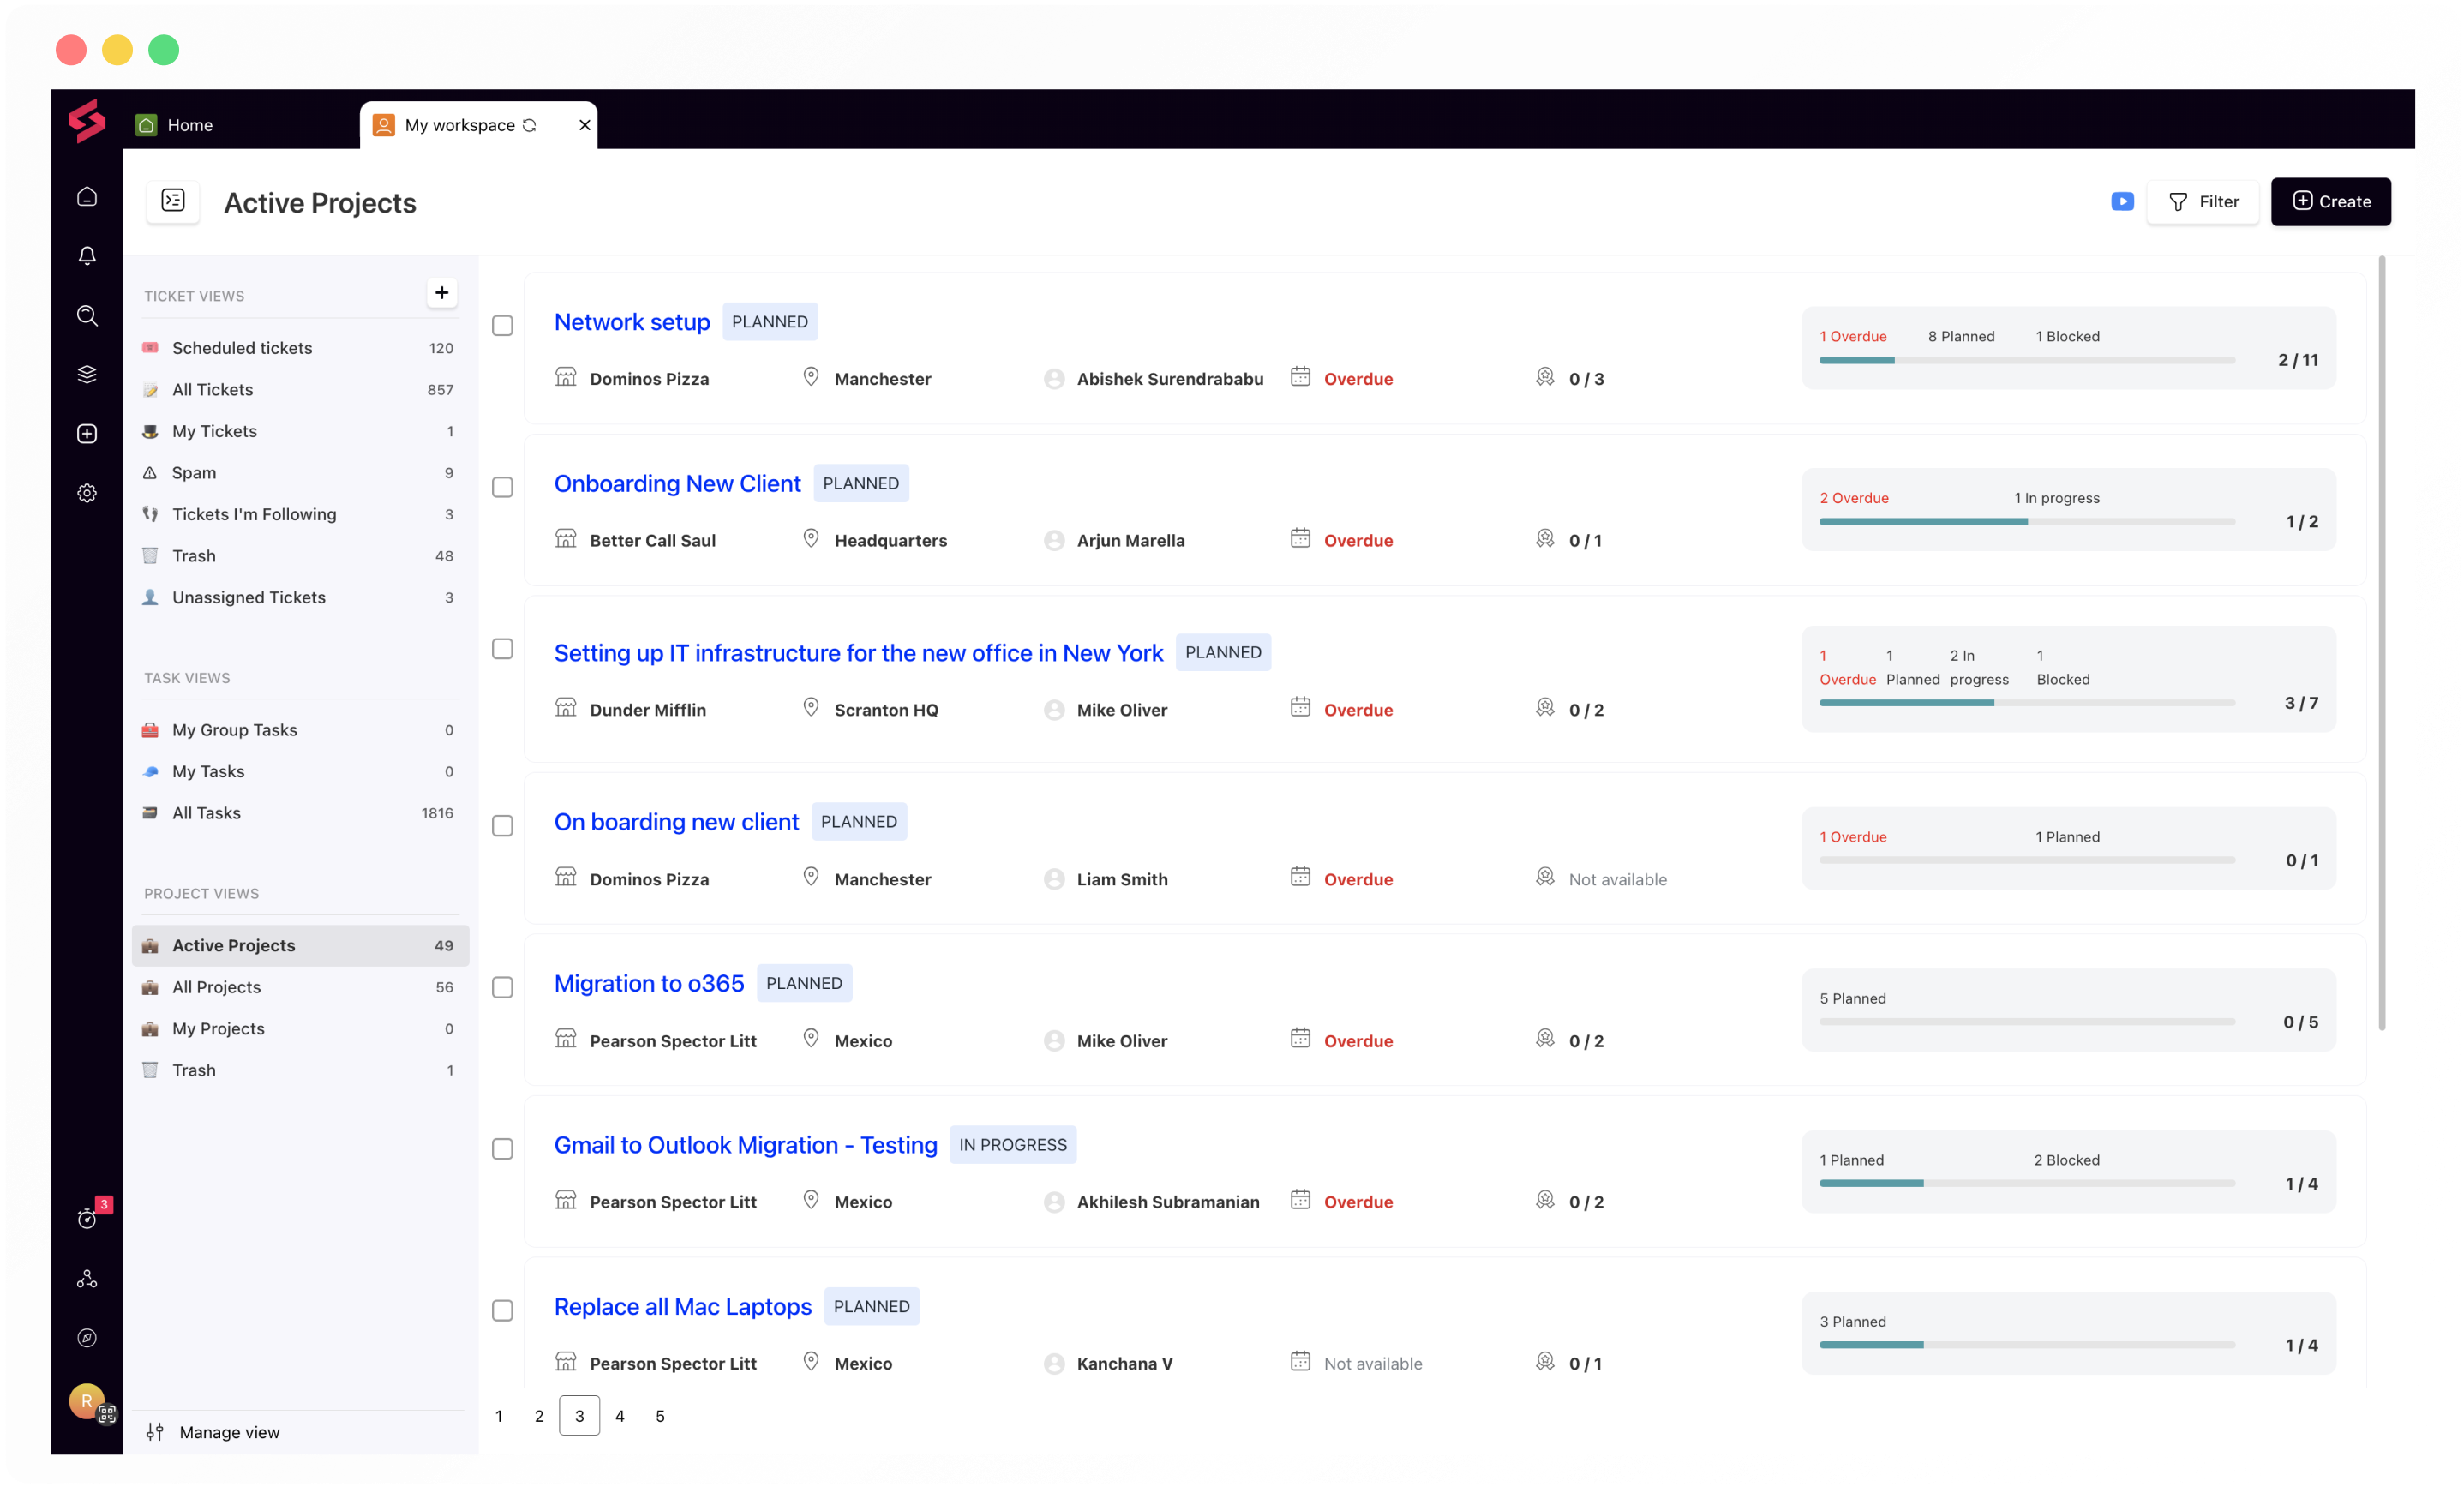Open Settings via the gear icon

tap(87, 492)
